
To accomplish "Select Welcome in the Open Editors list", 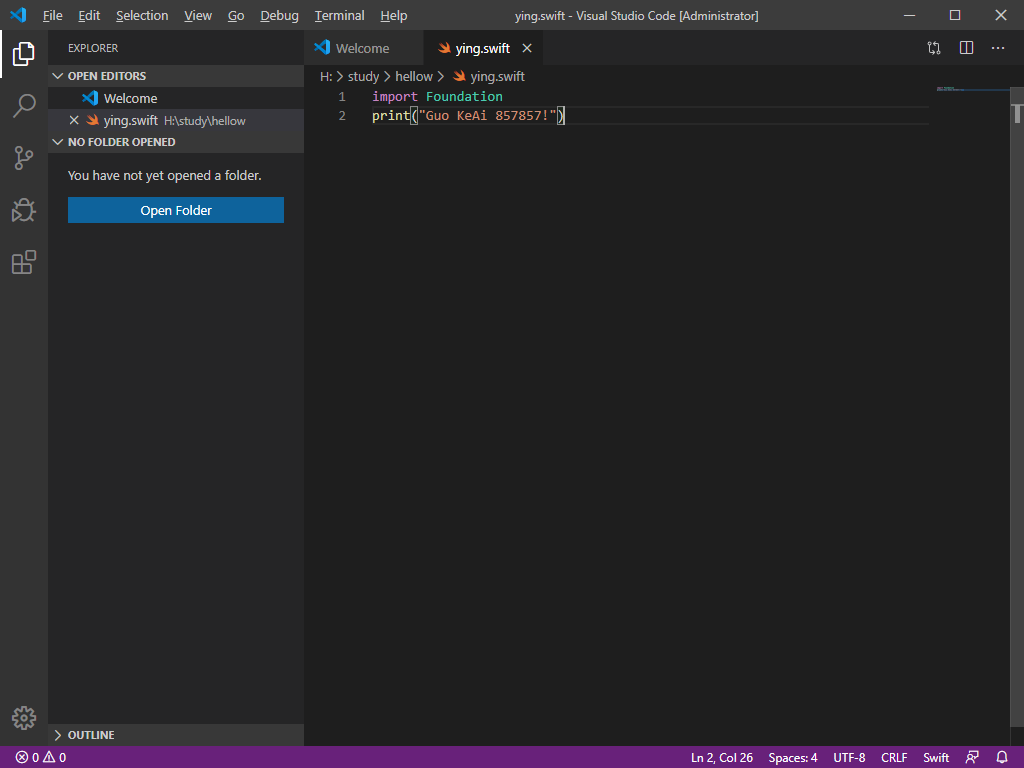I will 176,98.
